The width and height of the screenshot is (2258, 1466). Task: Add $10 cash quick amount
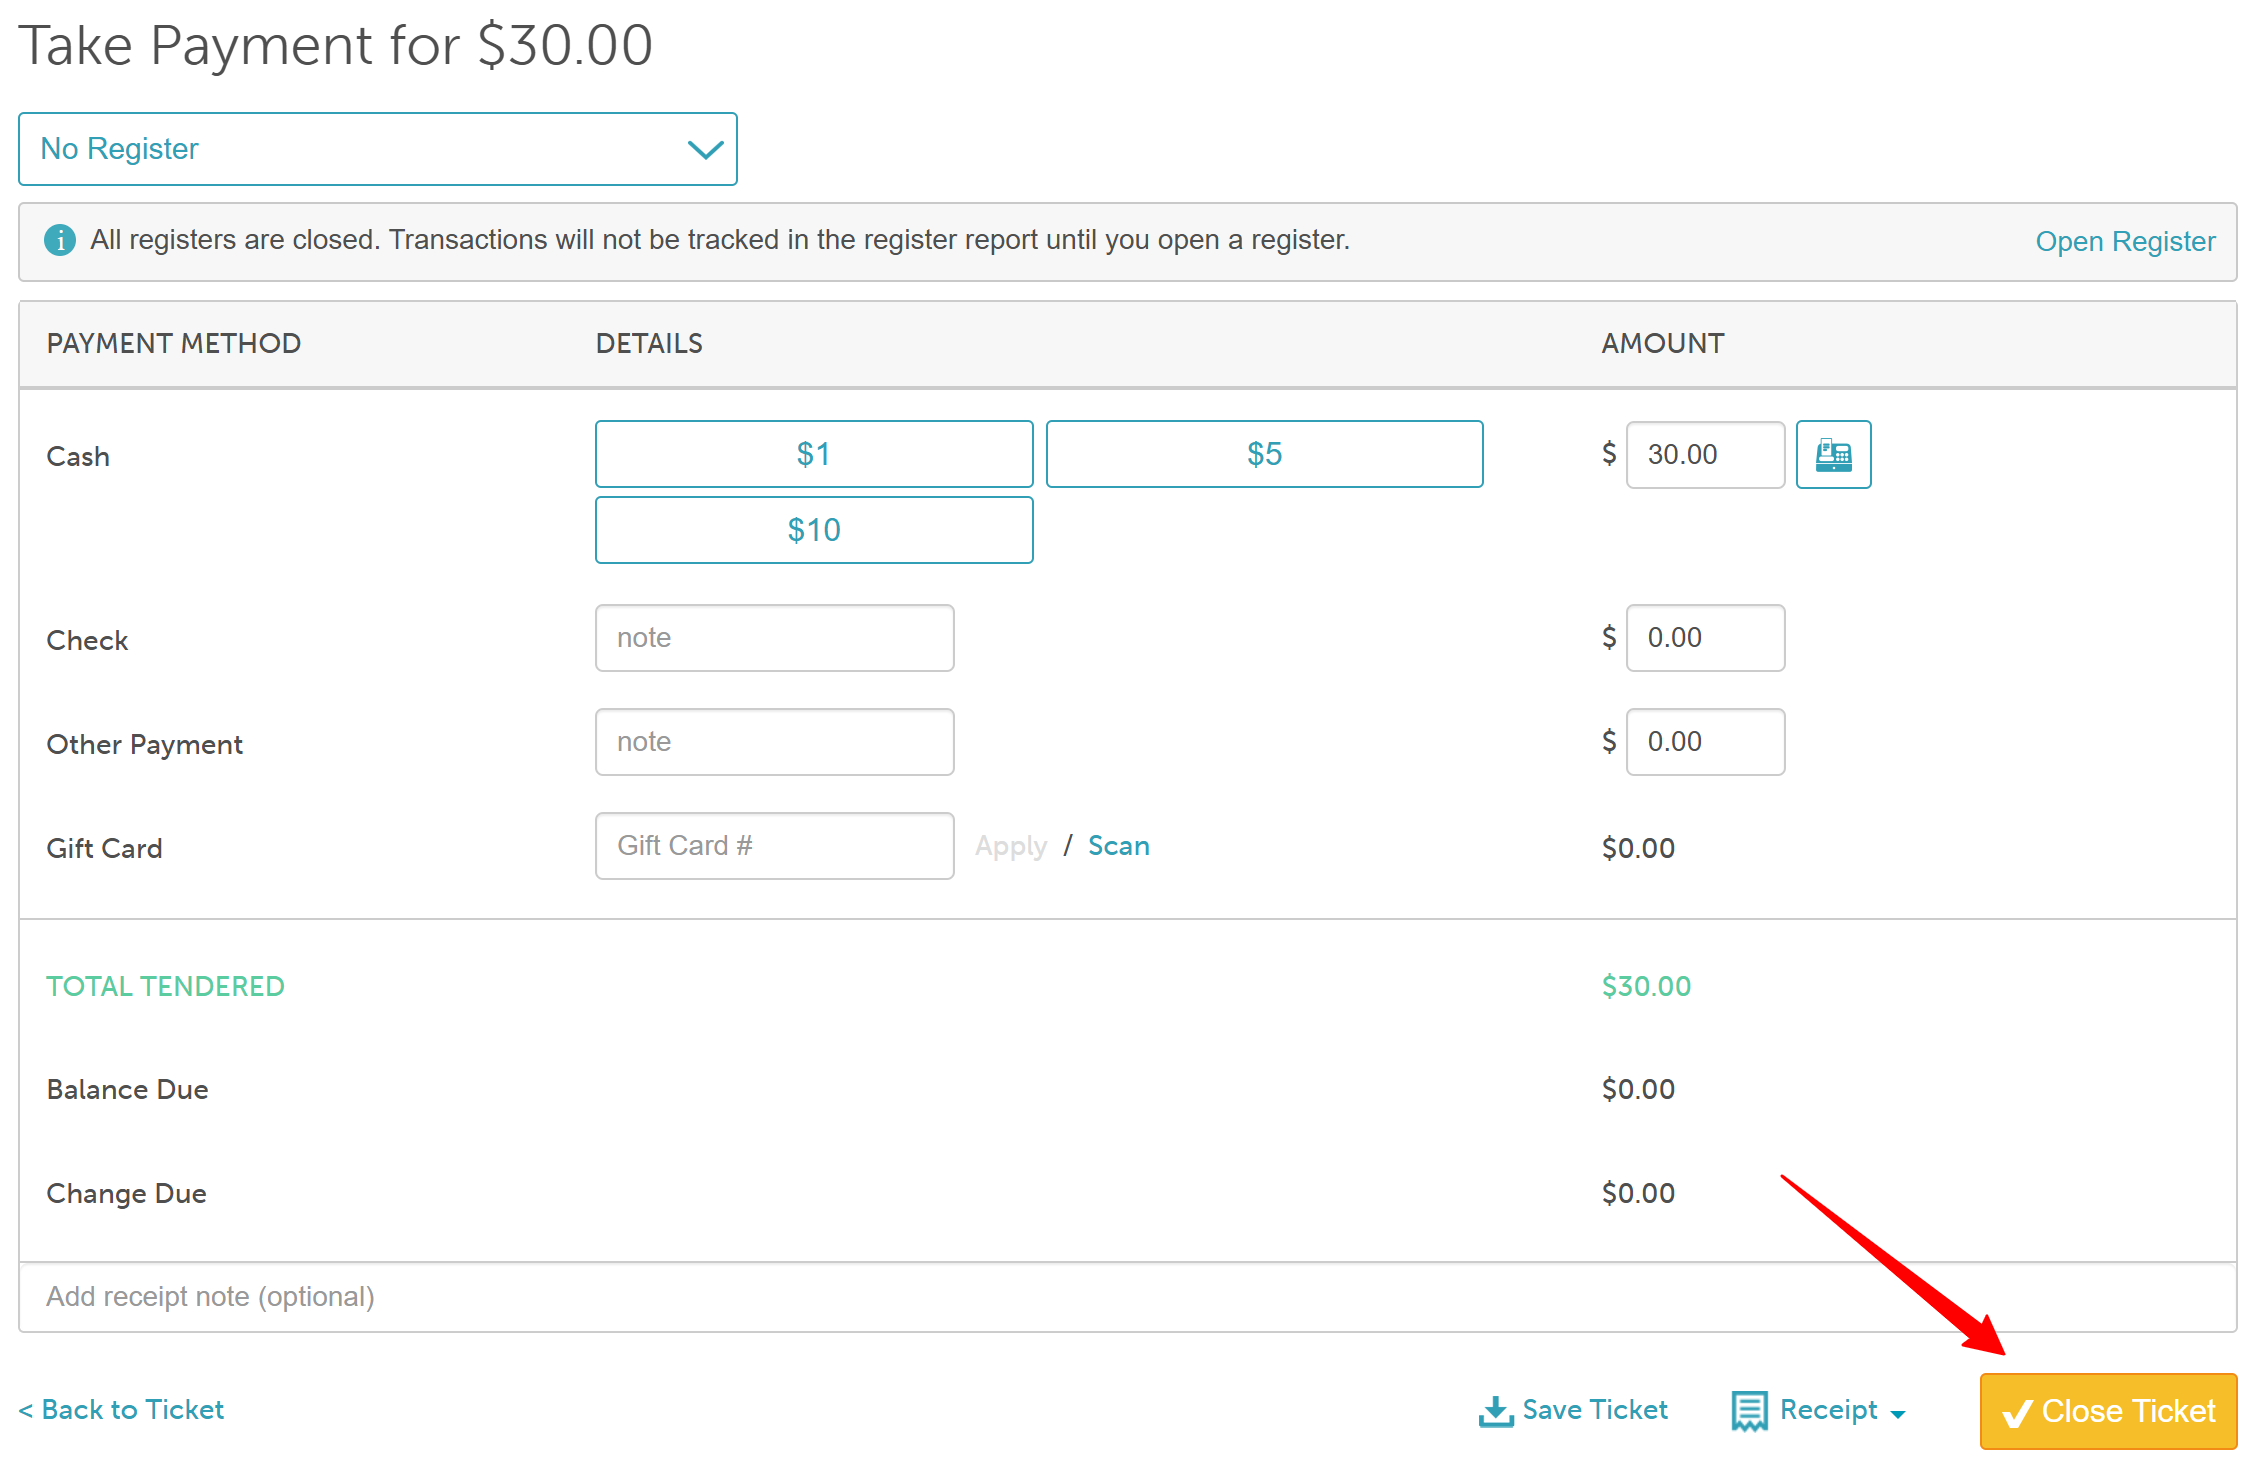pyautogui.click(x=813, y=530)
